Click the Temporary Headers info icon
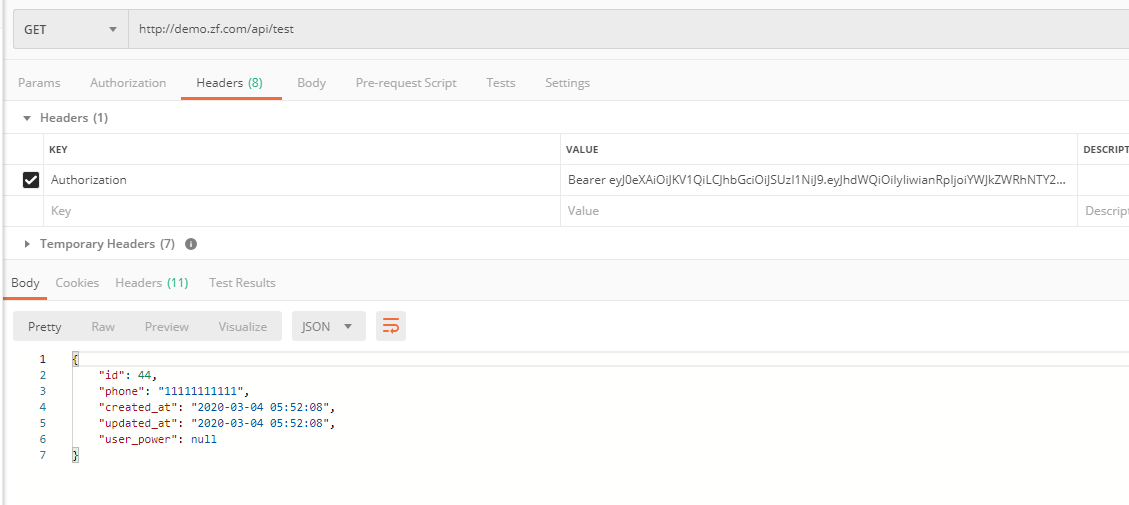The image size is (1129, 505). pyautogui.click(x=191, y=244)
